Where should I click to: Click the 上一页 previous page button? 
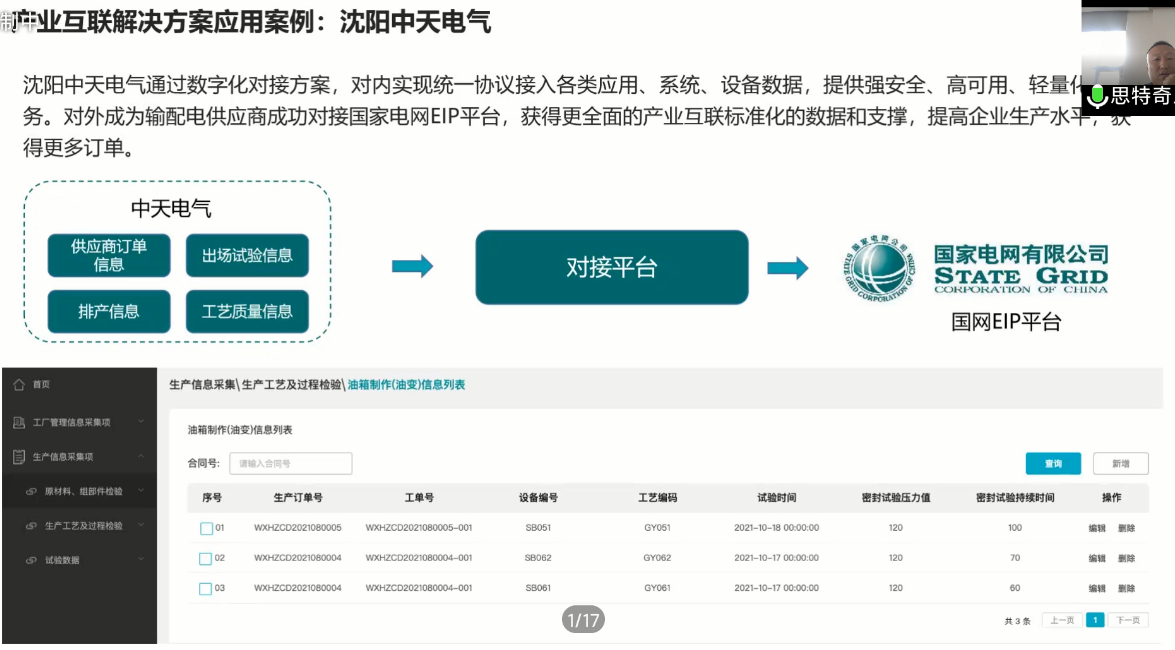[x=1062, y=621]
